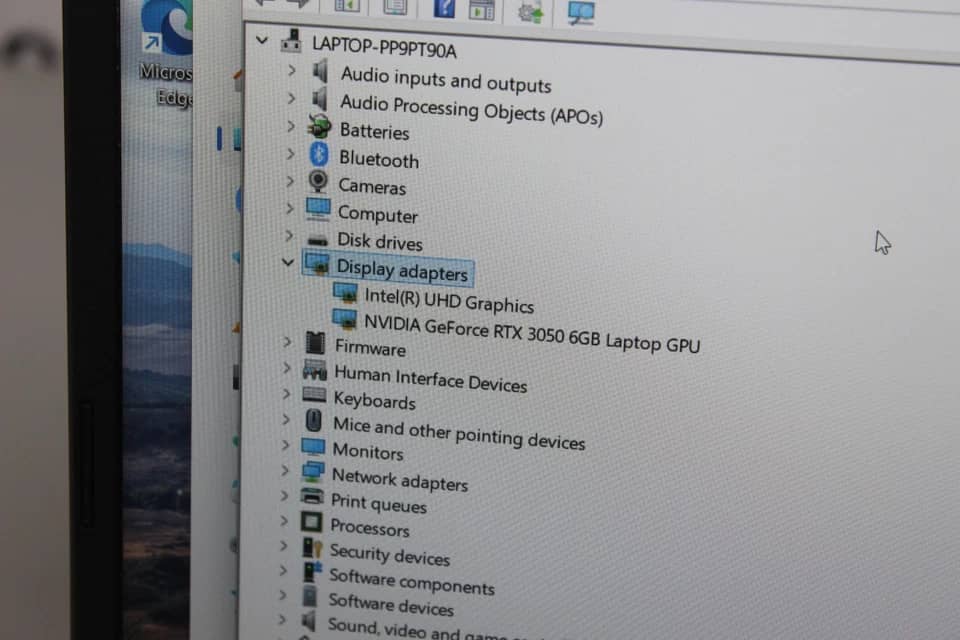Click the Disk drives icon
Image resolution: width=960 pixels, height=640 pixels.
(317, 239)
